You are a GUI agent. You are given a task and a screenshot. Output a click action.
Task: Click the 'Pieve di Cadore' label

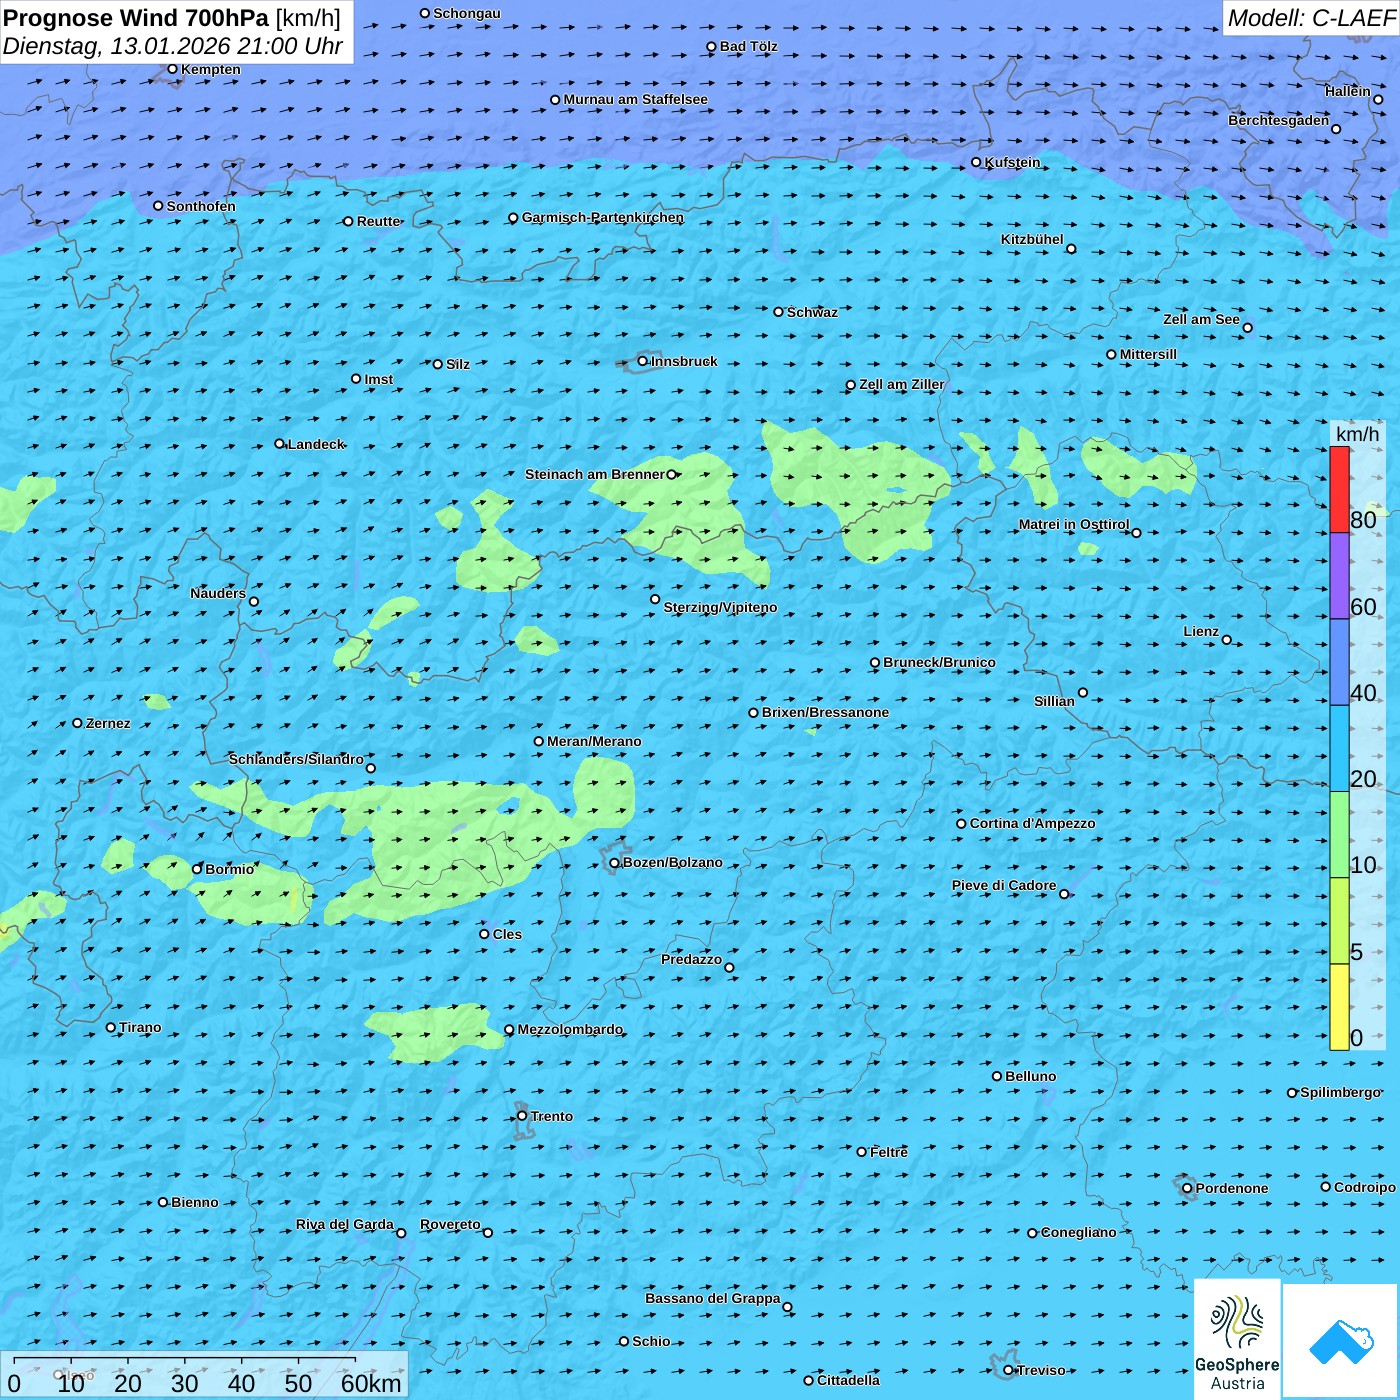1004,885
